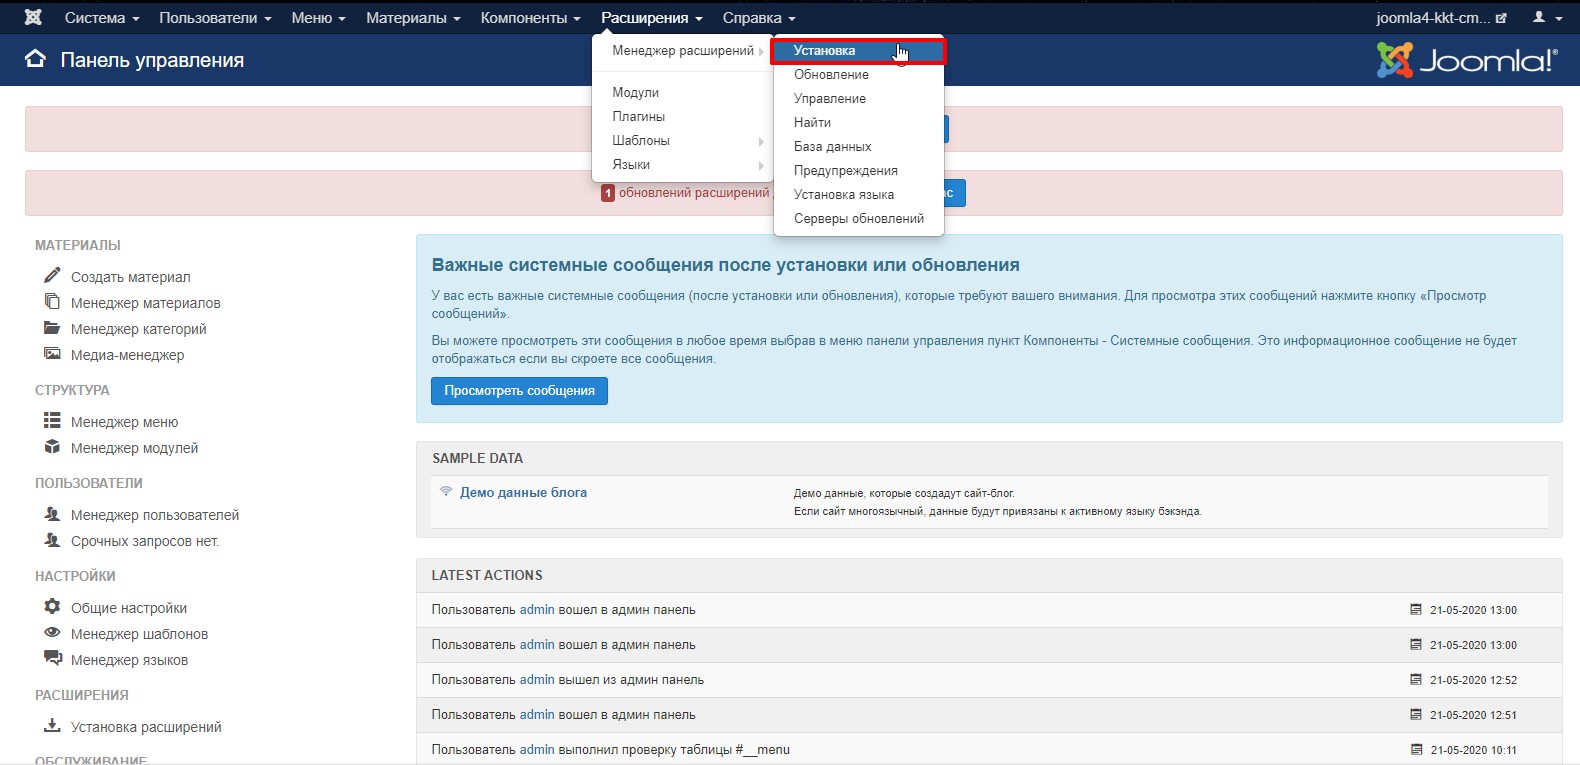Click comments icon for Менеджер языков
Image resolution: width=1580 pixels, height=765 pixels.
[52, 658]
